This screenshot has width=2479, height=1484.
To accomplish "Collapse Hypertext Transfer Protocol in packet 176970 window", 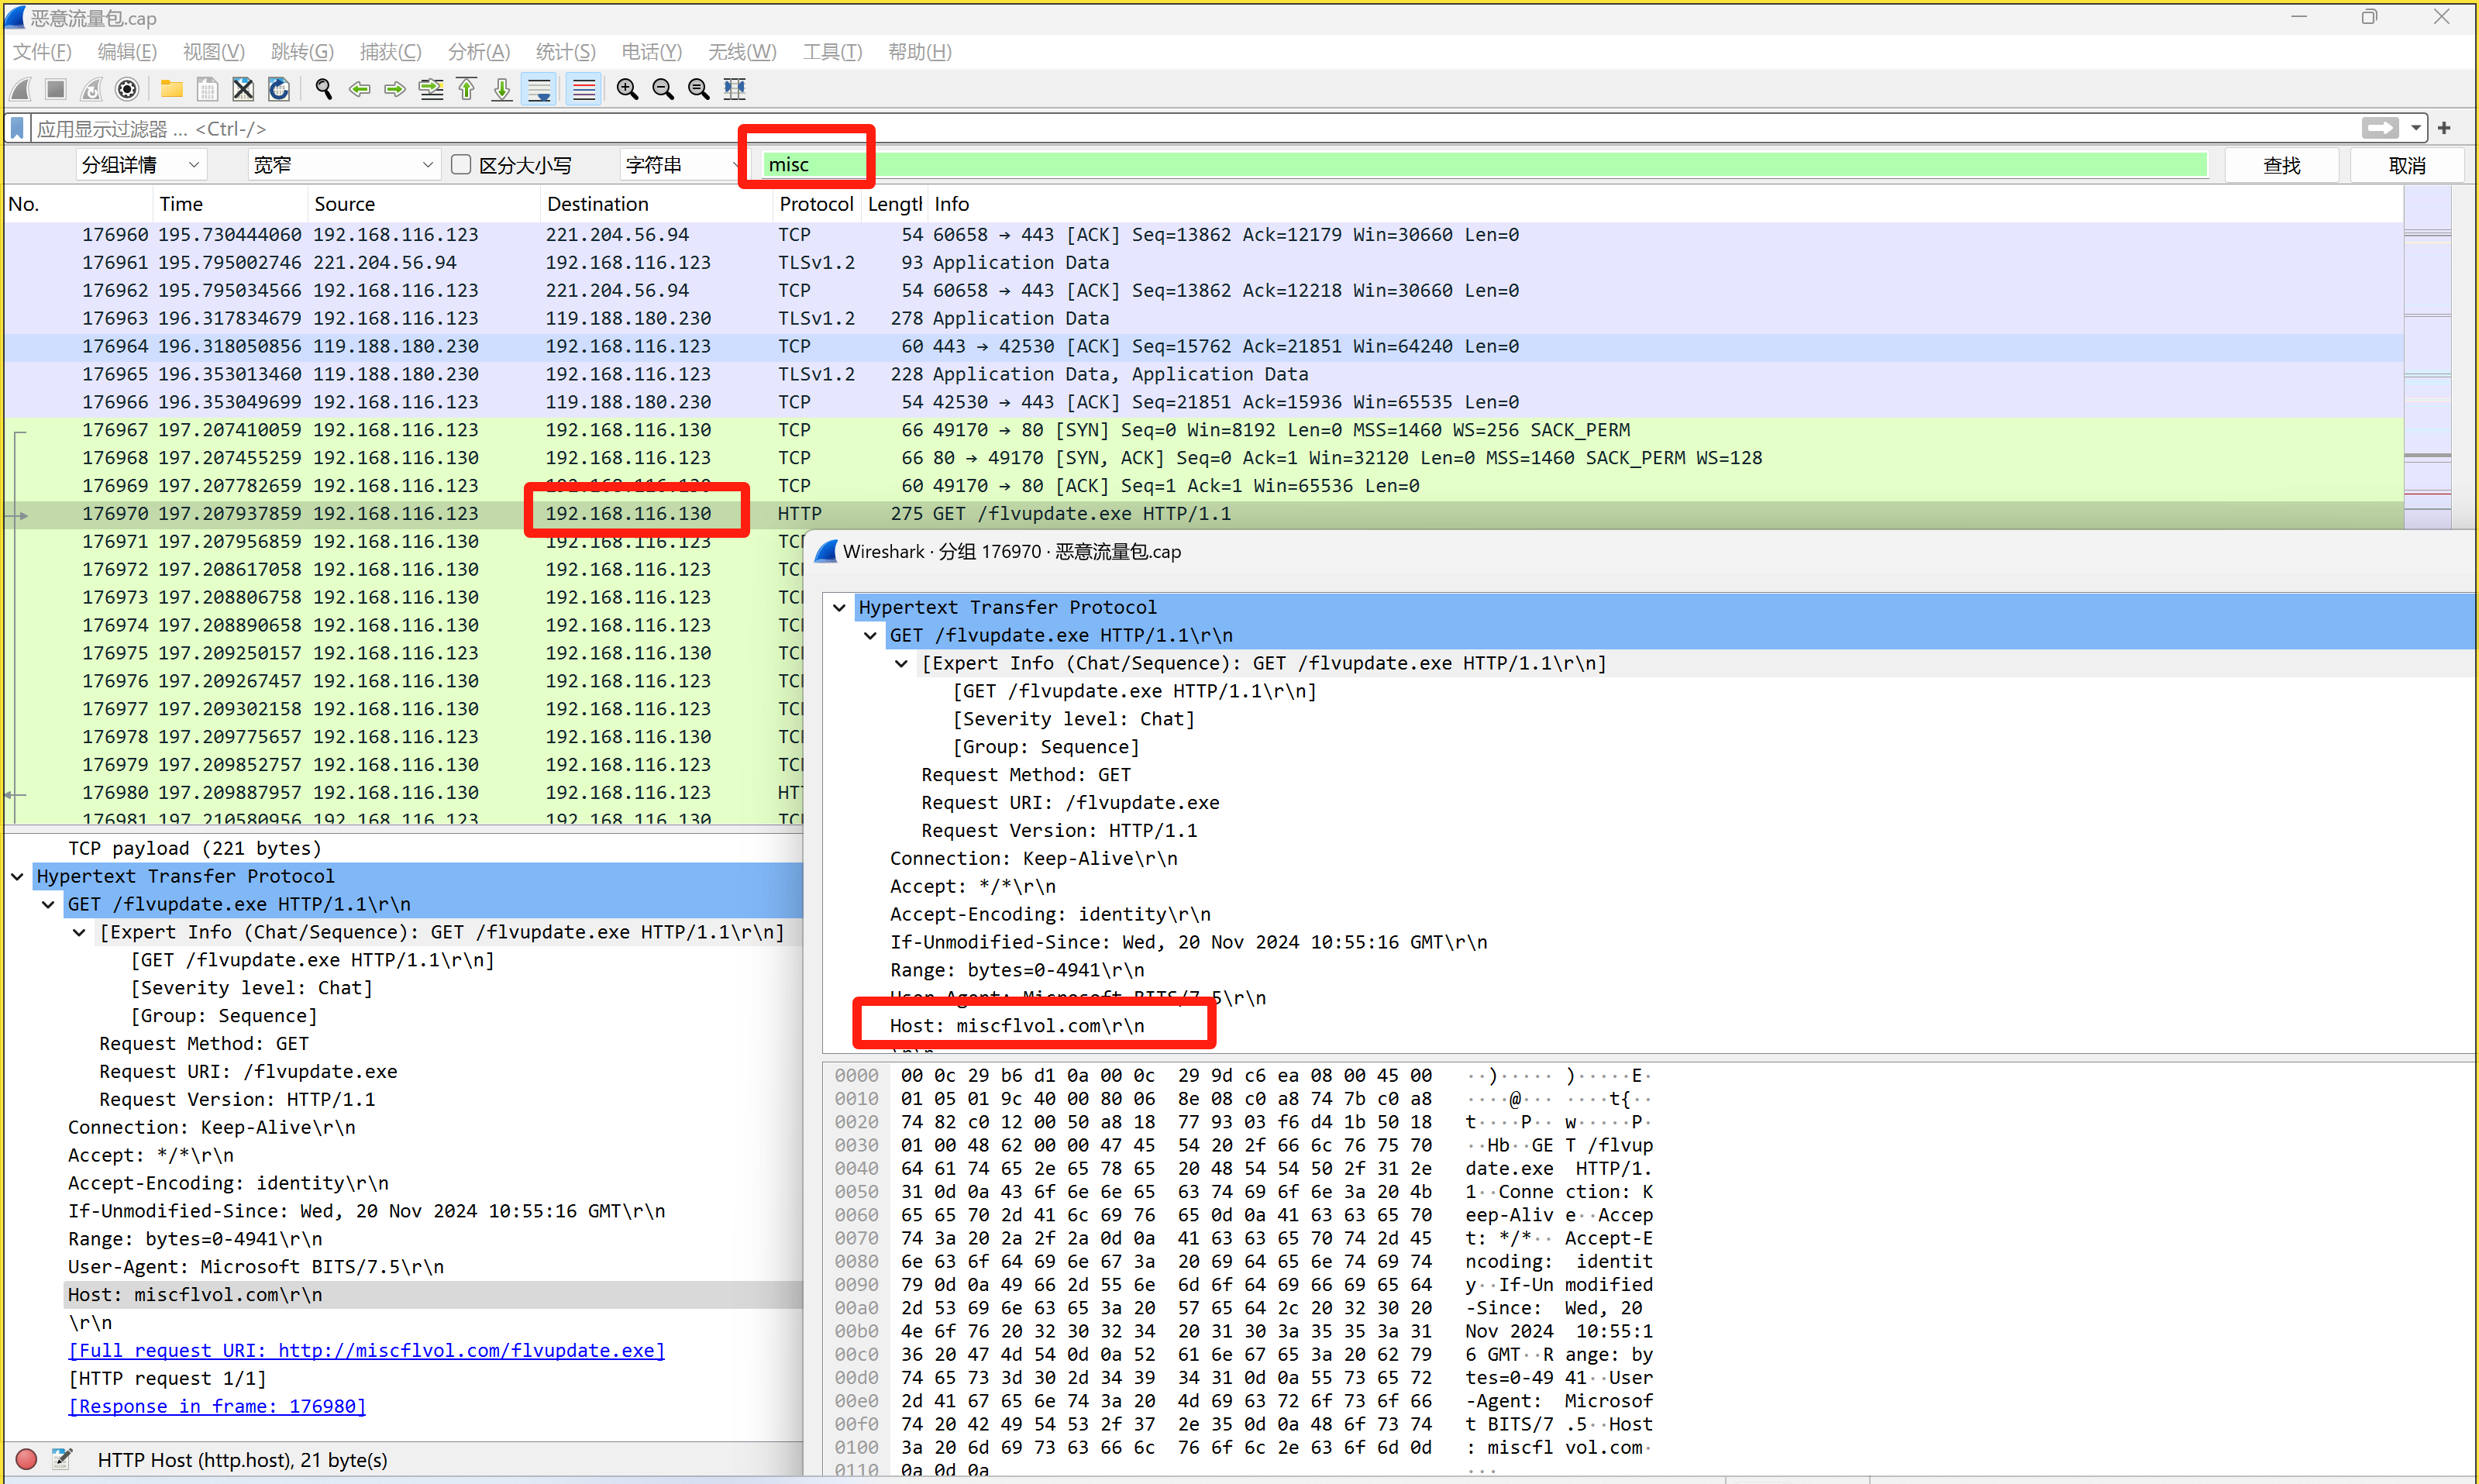I will (x=839, y=607).
